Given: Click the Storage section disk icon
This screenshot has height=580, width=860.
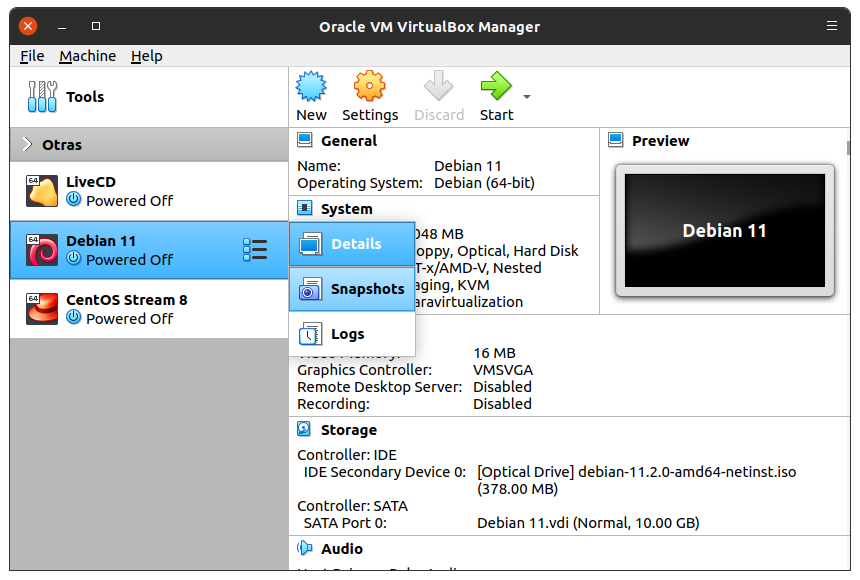Looking at the screenshot, I should (305, 430).
